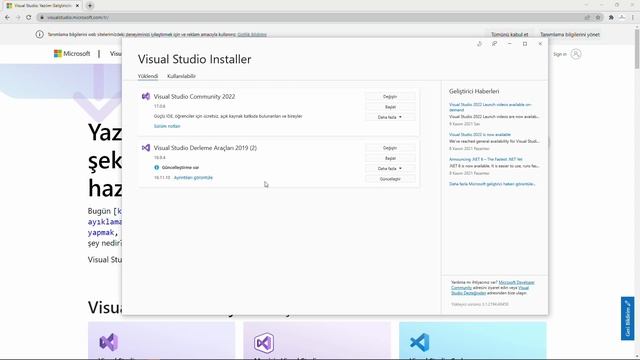
Task: Open news link Announcing .NET 6
Action: click(486, 159)
